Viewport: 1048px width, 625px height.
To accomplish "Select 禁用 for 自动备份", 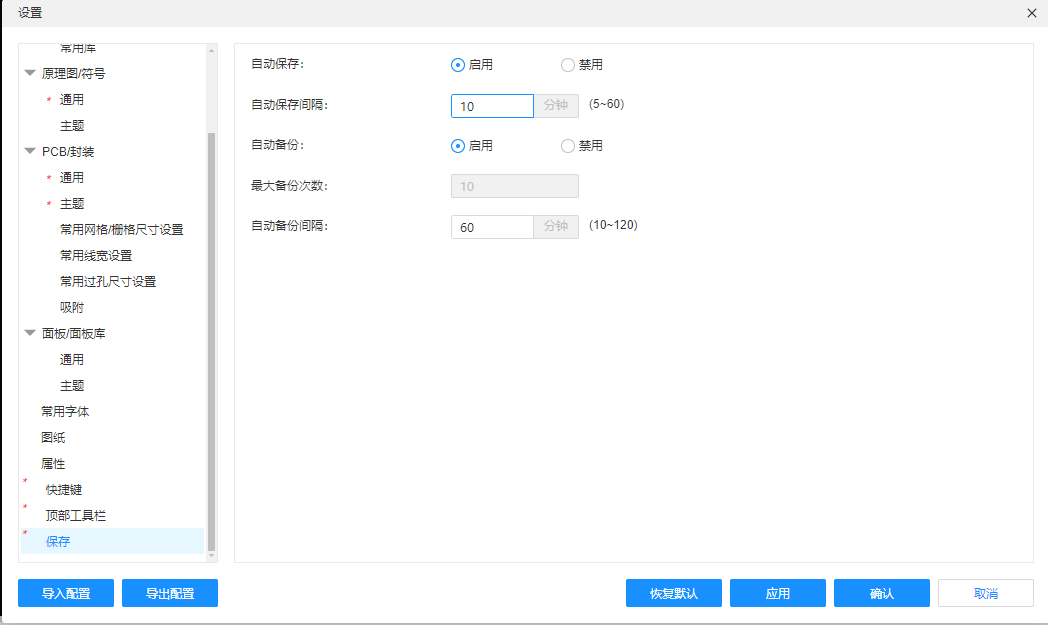I will pos(568,146).
